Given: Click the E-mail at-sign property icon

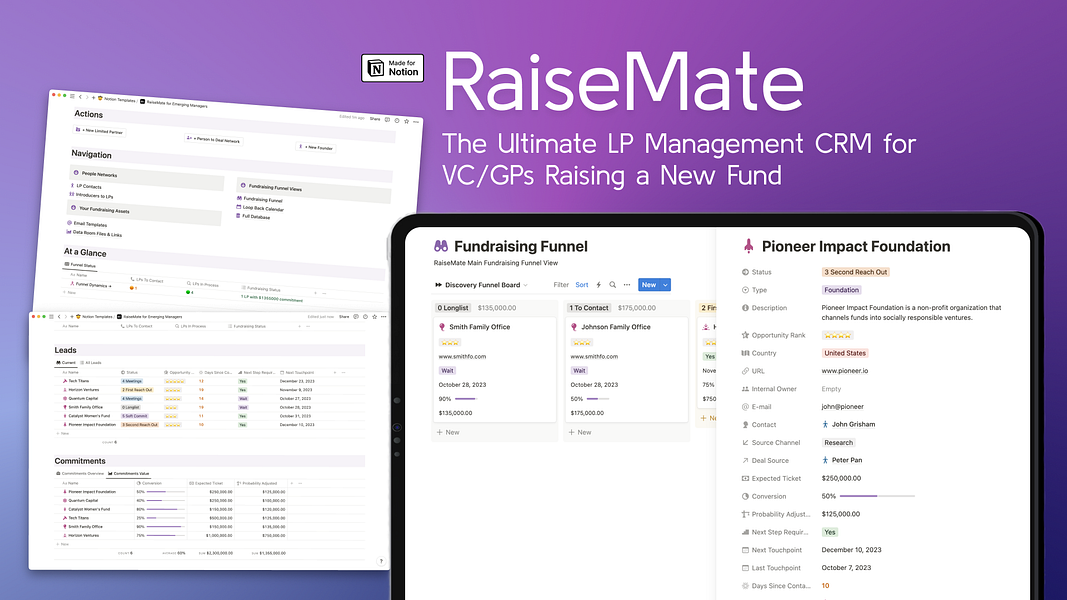Looking at the screenshot, I should click(x=745, y=407).
